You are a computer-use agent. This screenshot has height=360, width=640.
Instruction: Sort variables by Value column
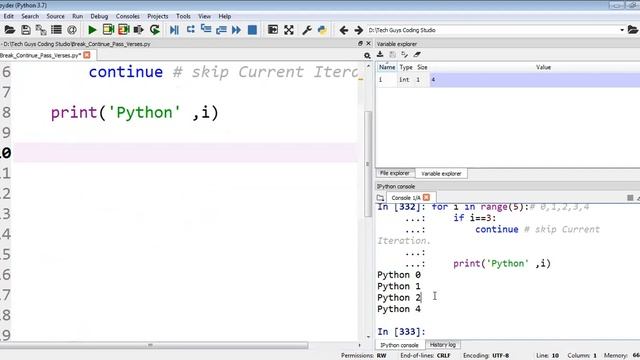pos(543,67)
